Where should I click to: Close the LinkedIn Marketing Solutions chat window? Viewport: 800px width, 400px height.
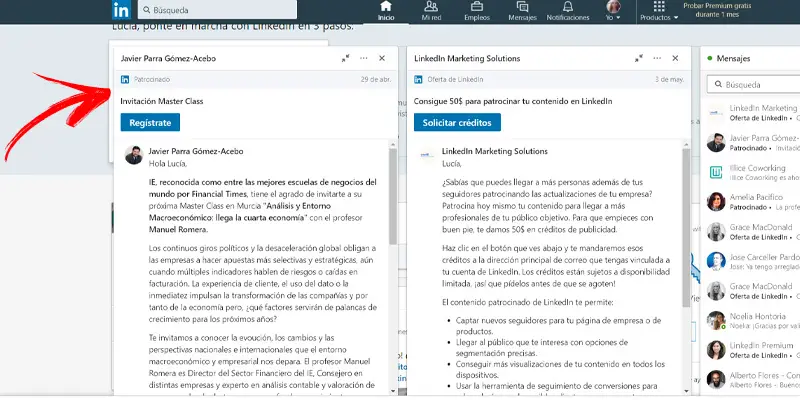[x=675, y=58]
